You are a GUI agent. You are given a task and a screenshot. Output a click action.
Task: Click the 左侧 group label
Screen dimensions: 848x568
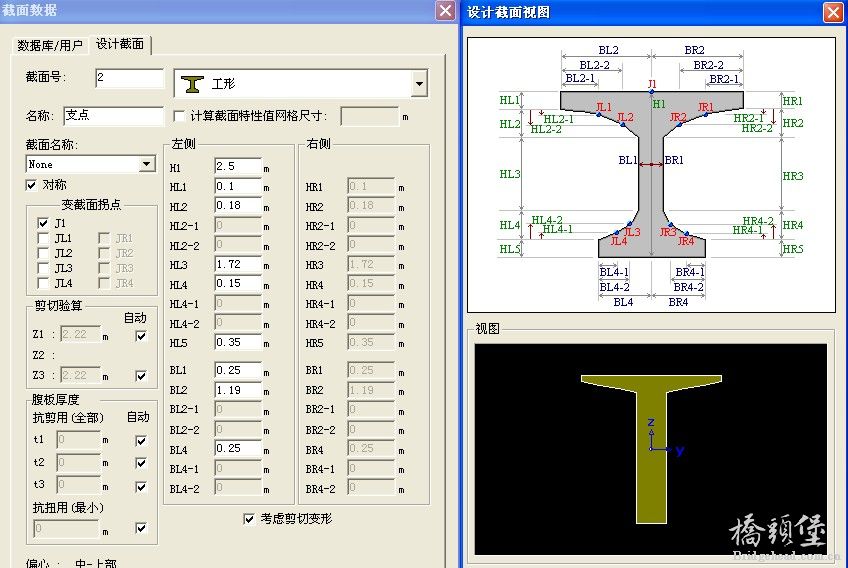[x=183, y=144]
